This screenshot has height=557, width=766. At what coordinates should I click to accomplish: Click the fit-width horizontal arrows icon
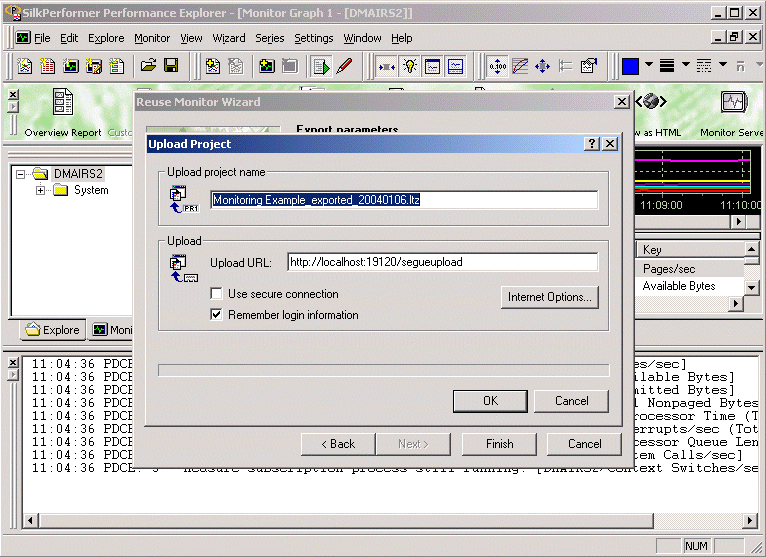click(387, 66)
